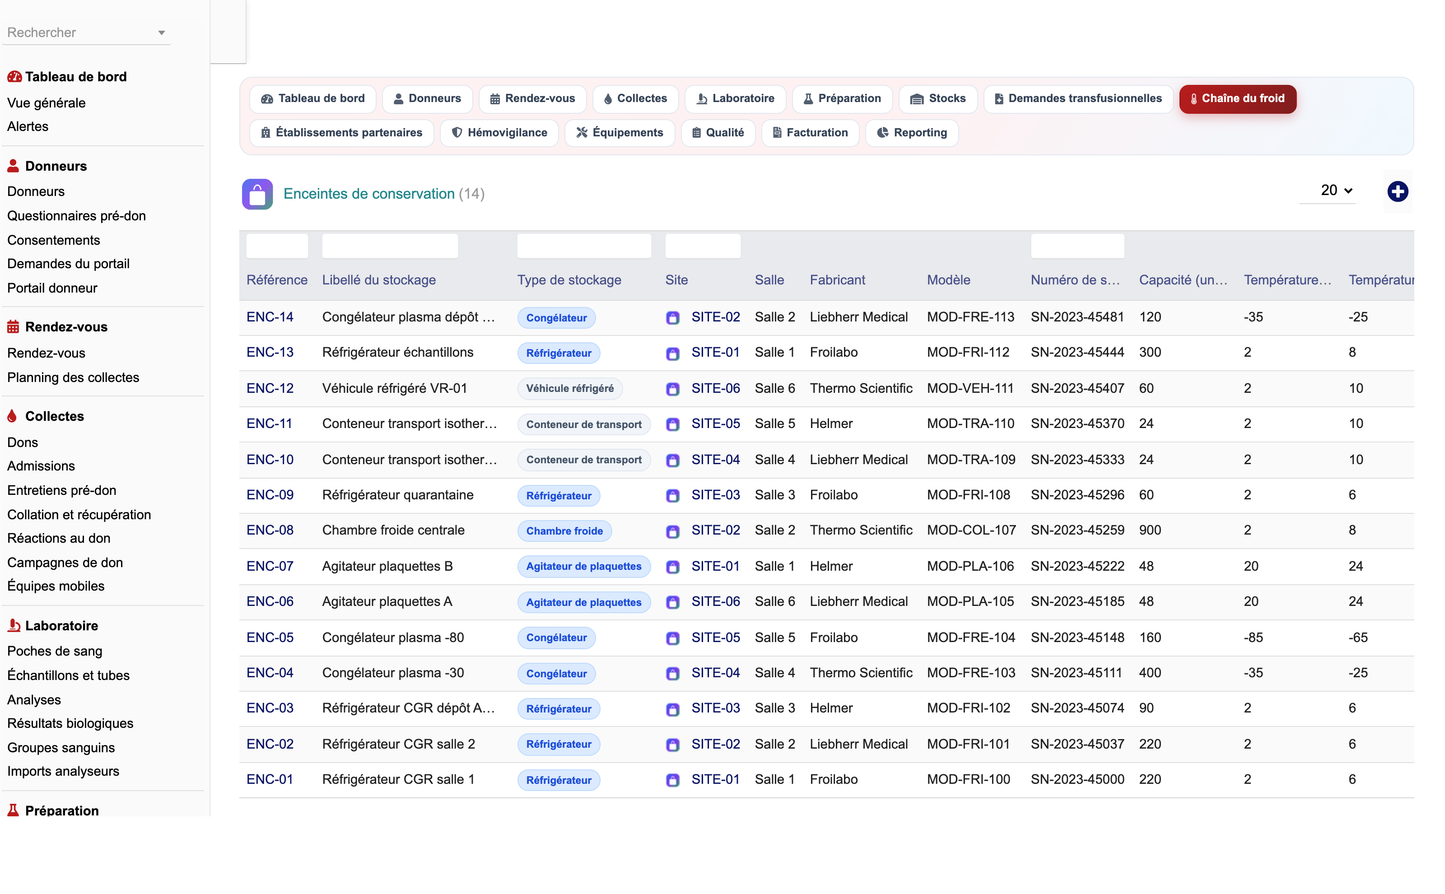Open the Facturation tab
This screenshot has height=894, width=1445.
pyautogui.click(x=810, y=133)
